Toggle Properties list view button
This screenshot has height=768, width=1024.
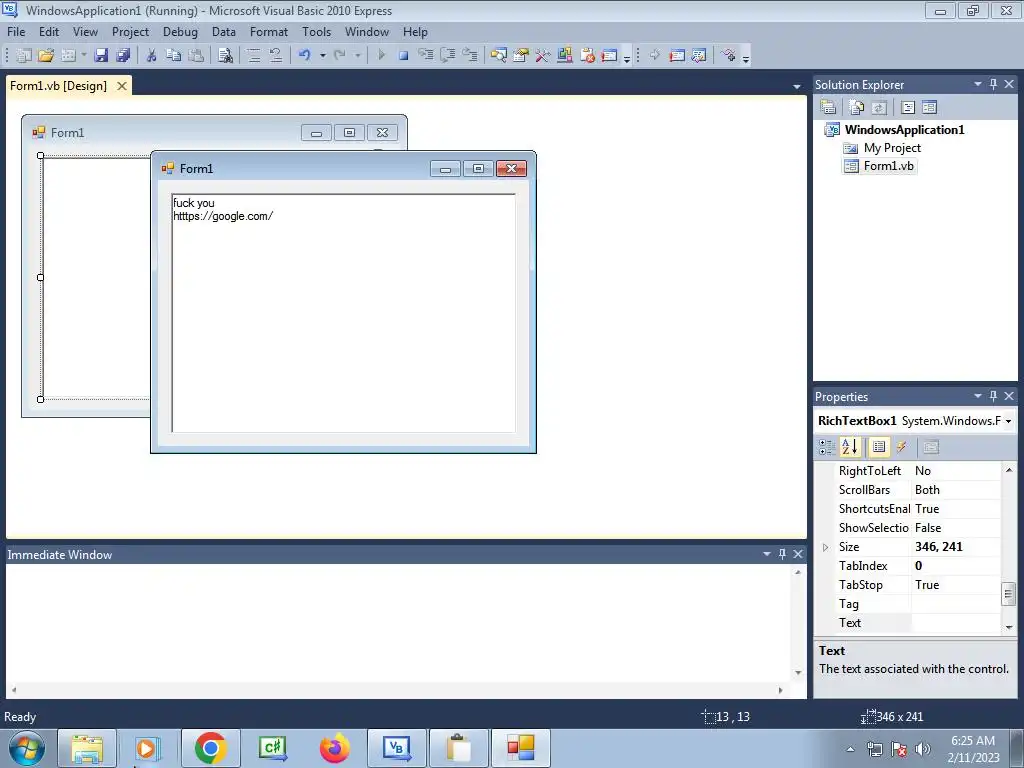click(879, 447)
